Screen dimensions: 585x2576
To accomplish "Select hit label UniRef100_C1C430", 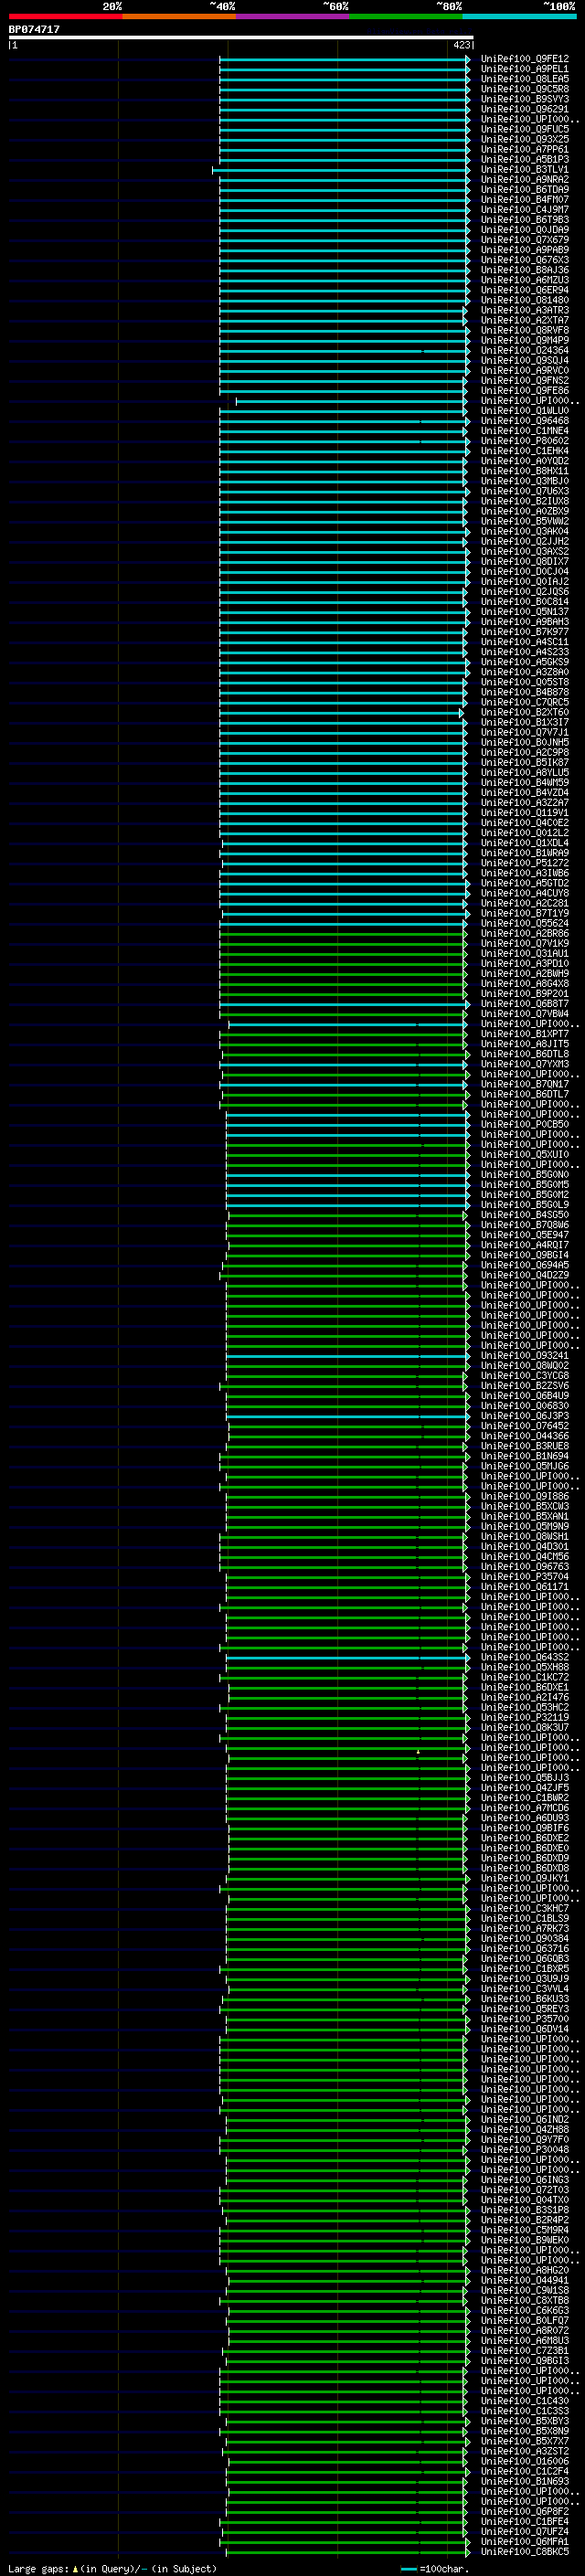I will tap(525, 2401).
